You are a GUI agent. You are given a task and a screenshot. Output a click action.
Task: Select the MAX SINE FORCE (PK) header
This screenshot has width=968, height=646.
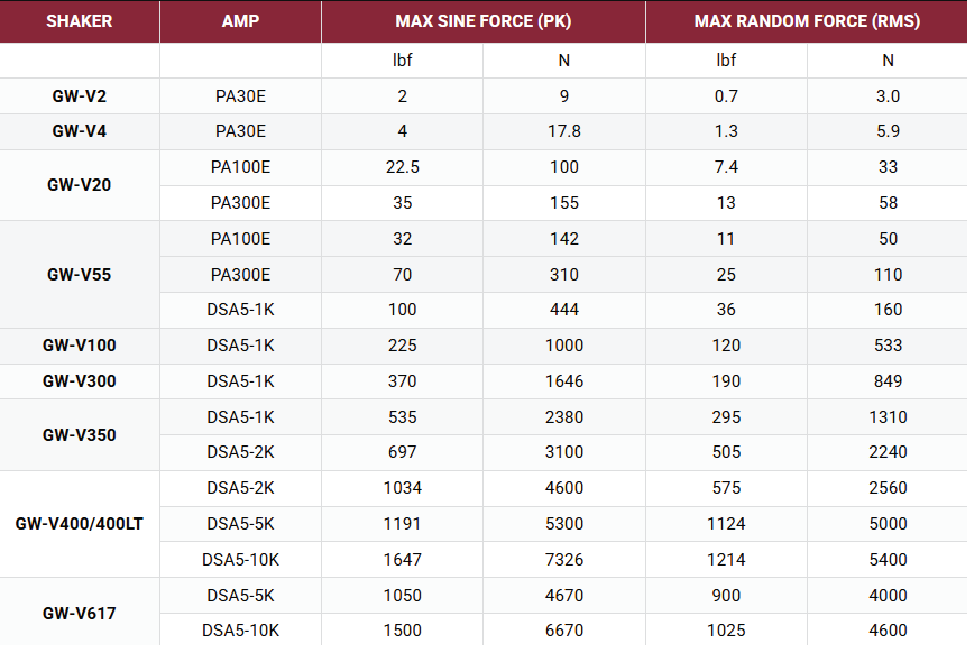coord(483,21)
